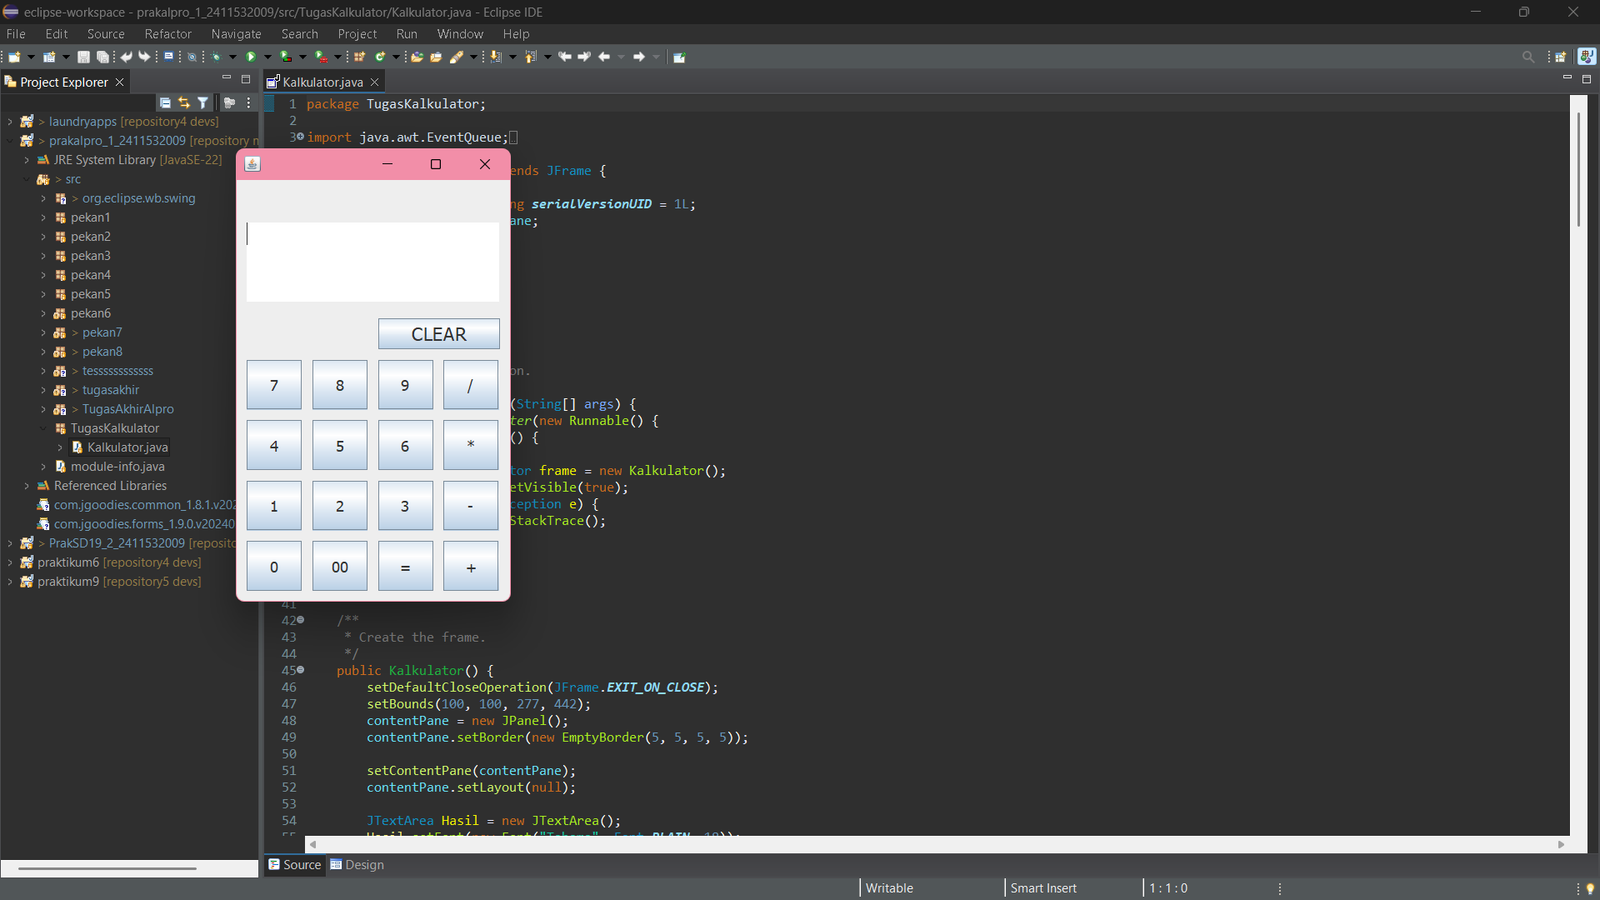Viewport: 1600px width, 900px height.
Task: Open the Run button dropdown arrow
Action: (x=267, y=57)
